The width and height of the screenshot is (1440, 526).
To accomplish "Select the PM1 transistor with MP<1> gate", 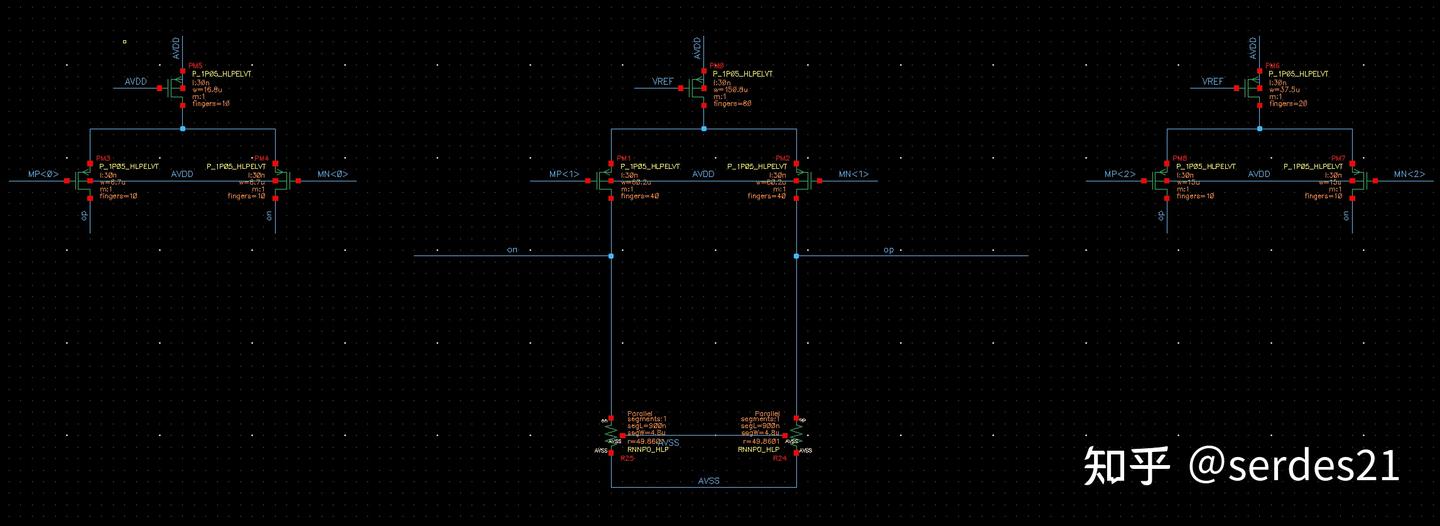I will [x=603, y=179].
